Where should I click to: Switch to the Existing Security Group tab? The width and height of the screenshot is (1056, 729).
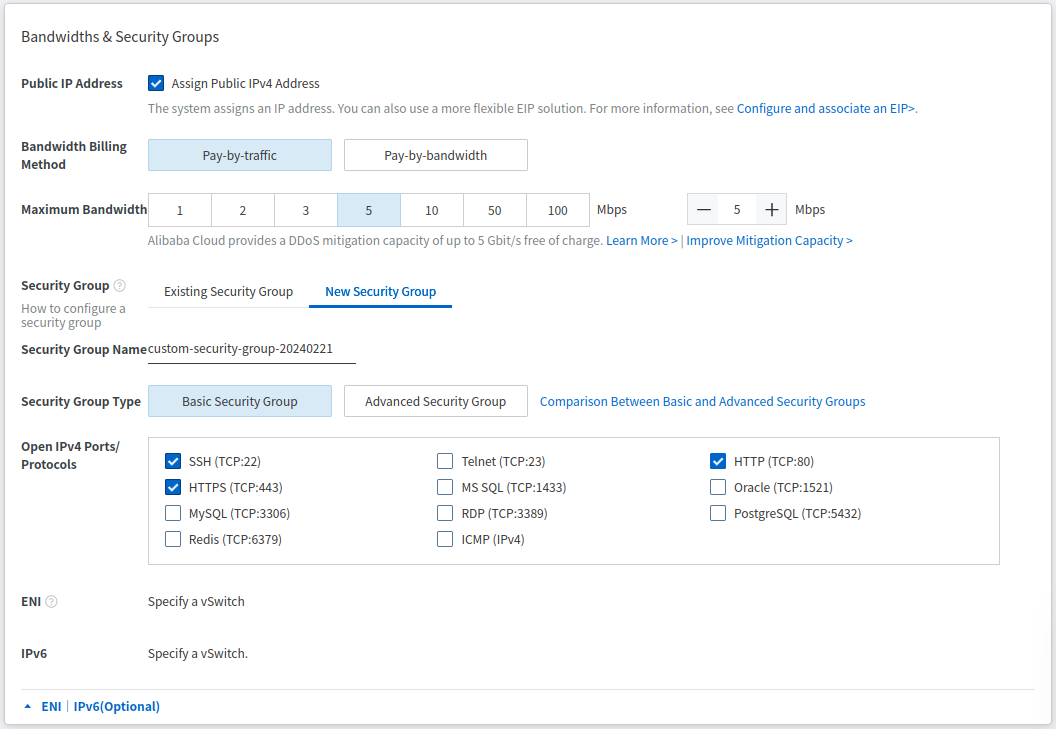(x=228, y=291)
